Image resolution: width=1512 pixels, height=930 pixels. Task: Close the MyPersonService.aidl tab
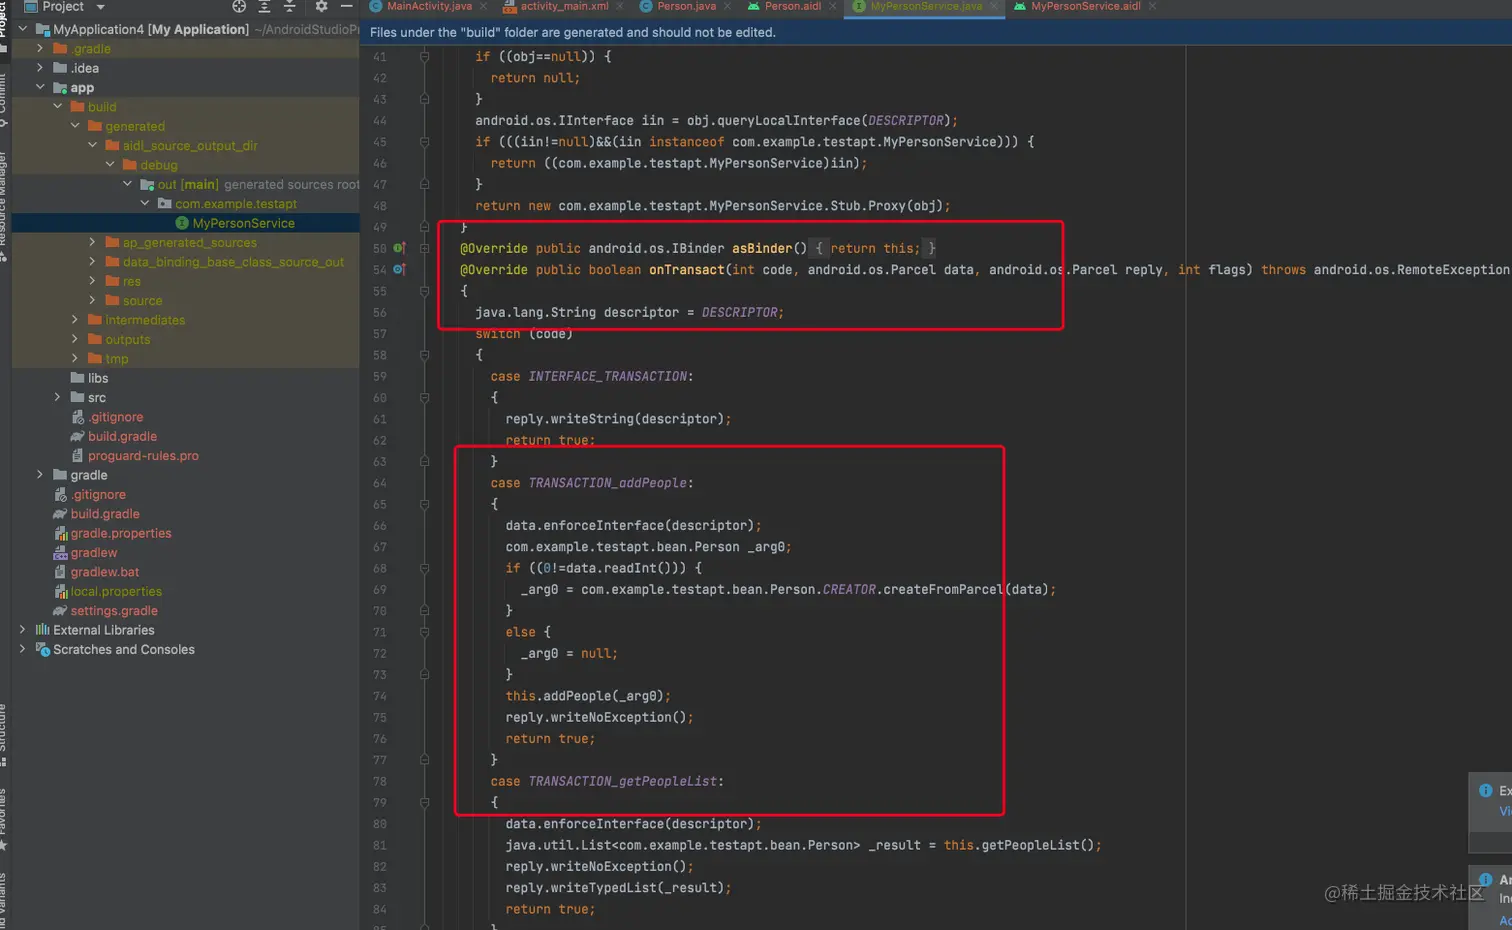click(1152, 6)
